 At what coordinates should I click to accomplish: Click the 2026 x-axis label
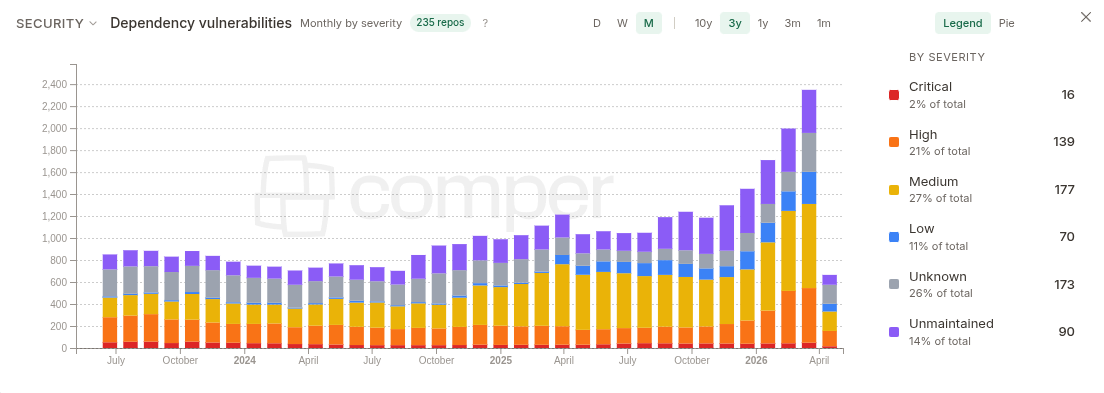tap(756, 361)
